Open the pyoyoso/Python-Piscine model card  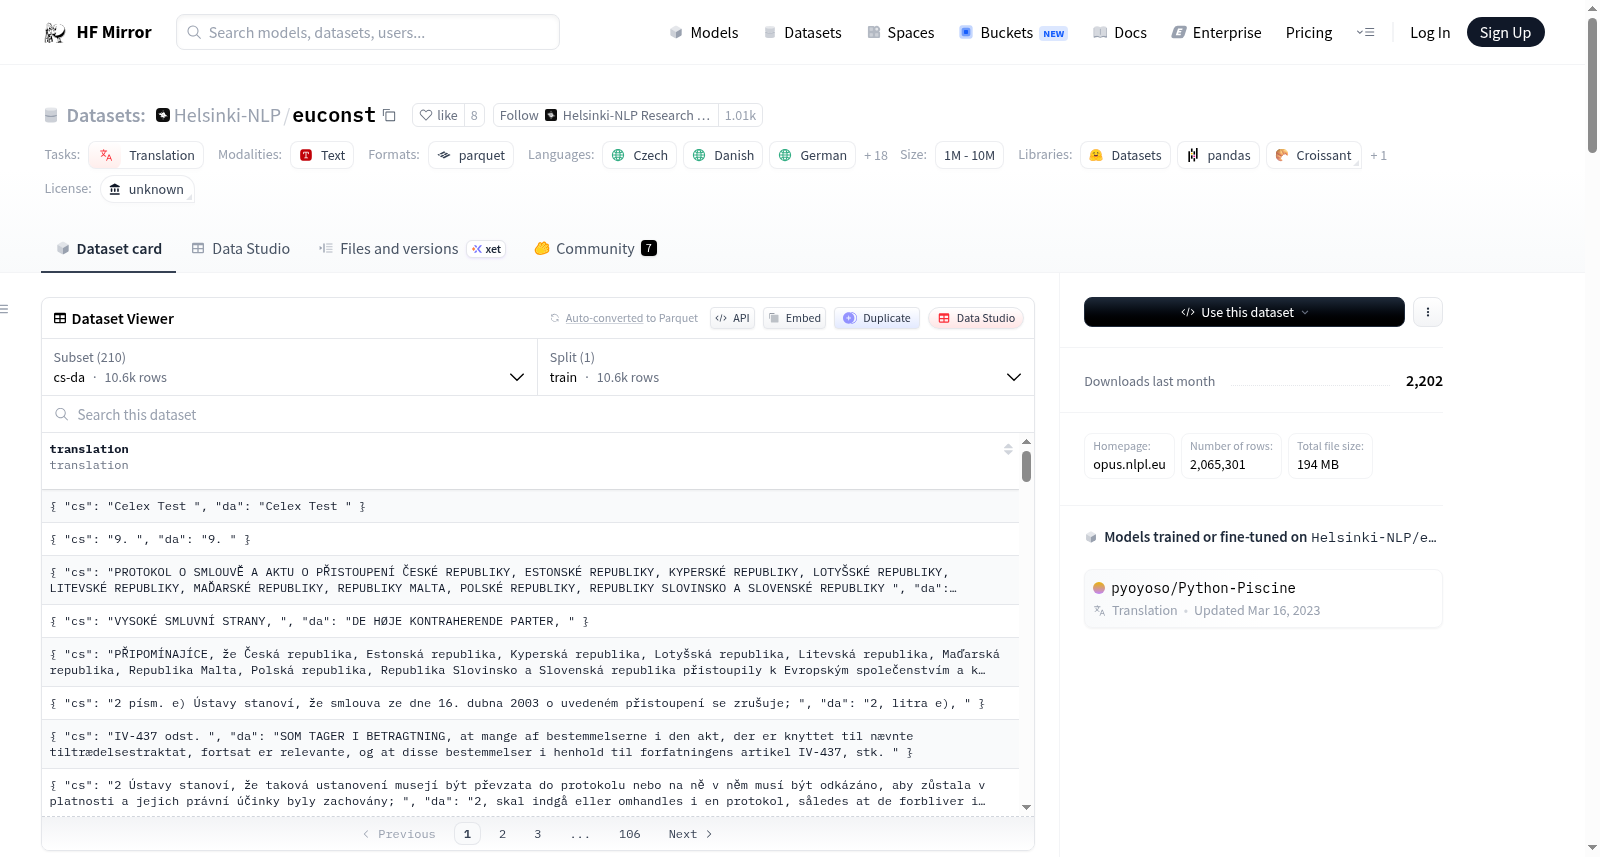pos(1263,598)
